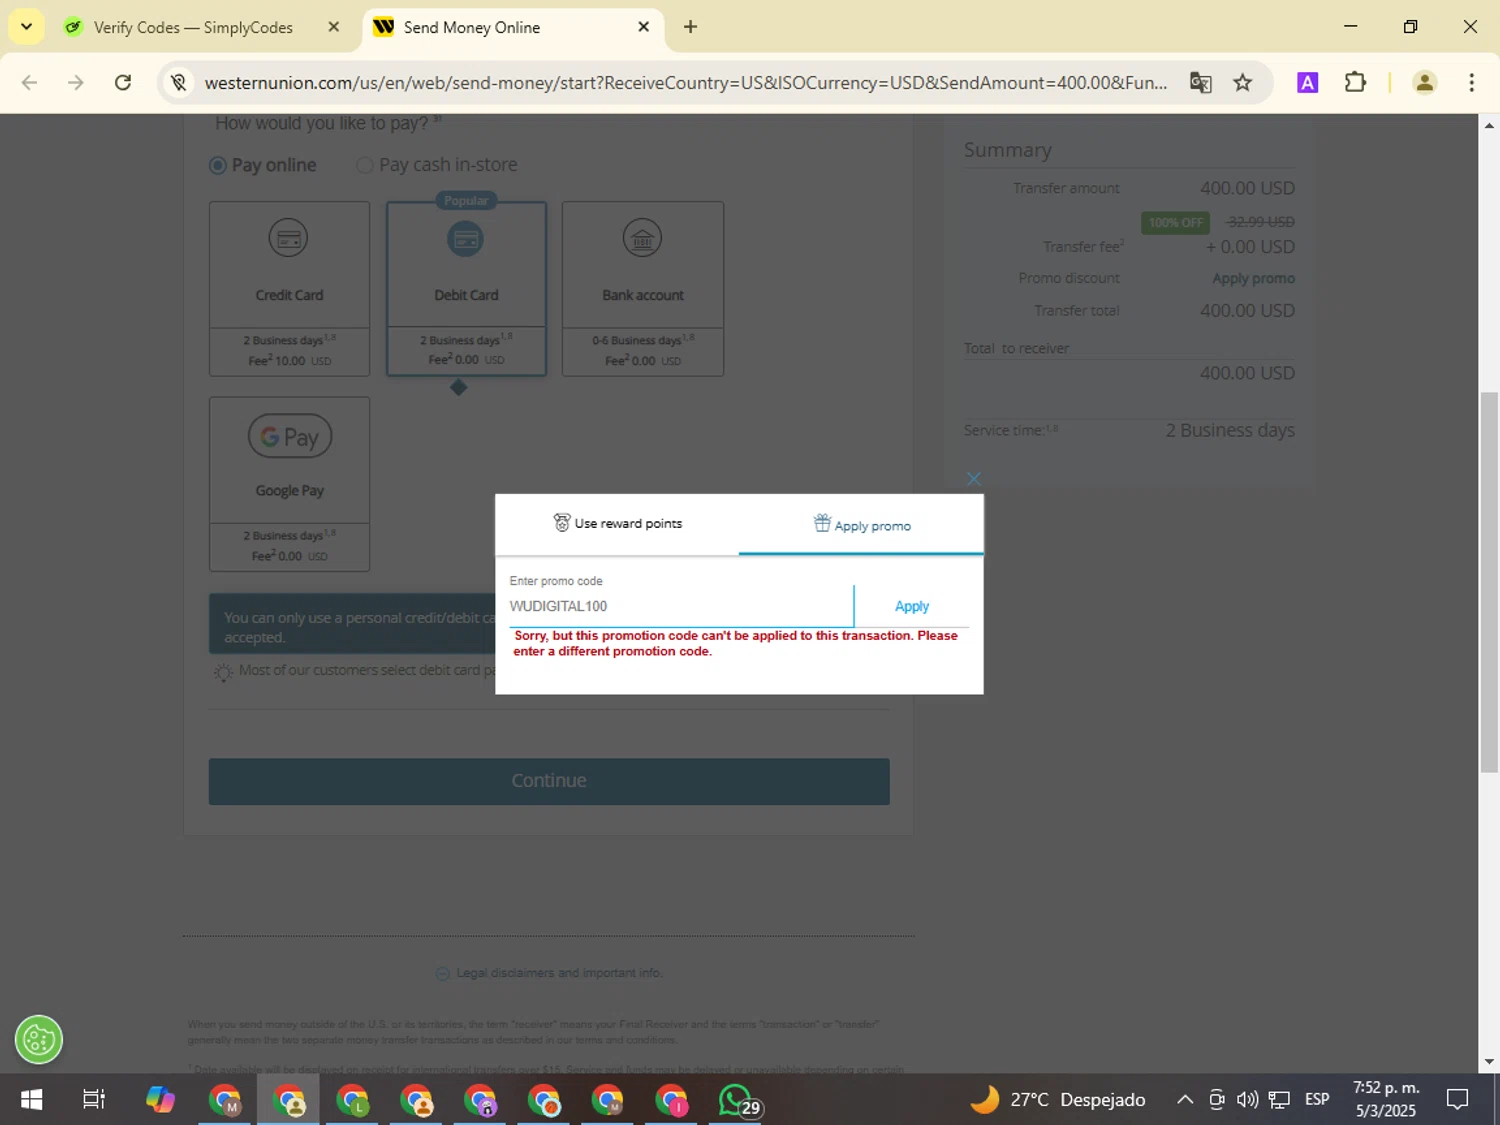View site information icon in the address bar
The image size is (1500, 1125).
[179, 83]
